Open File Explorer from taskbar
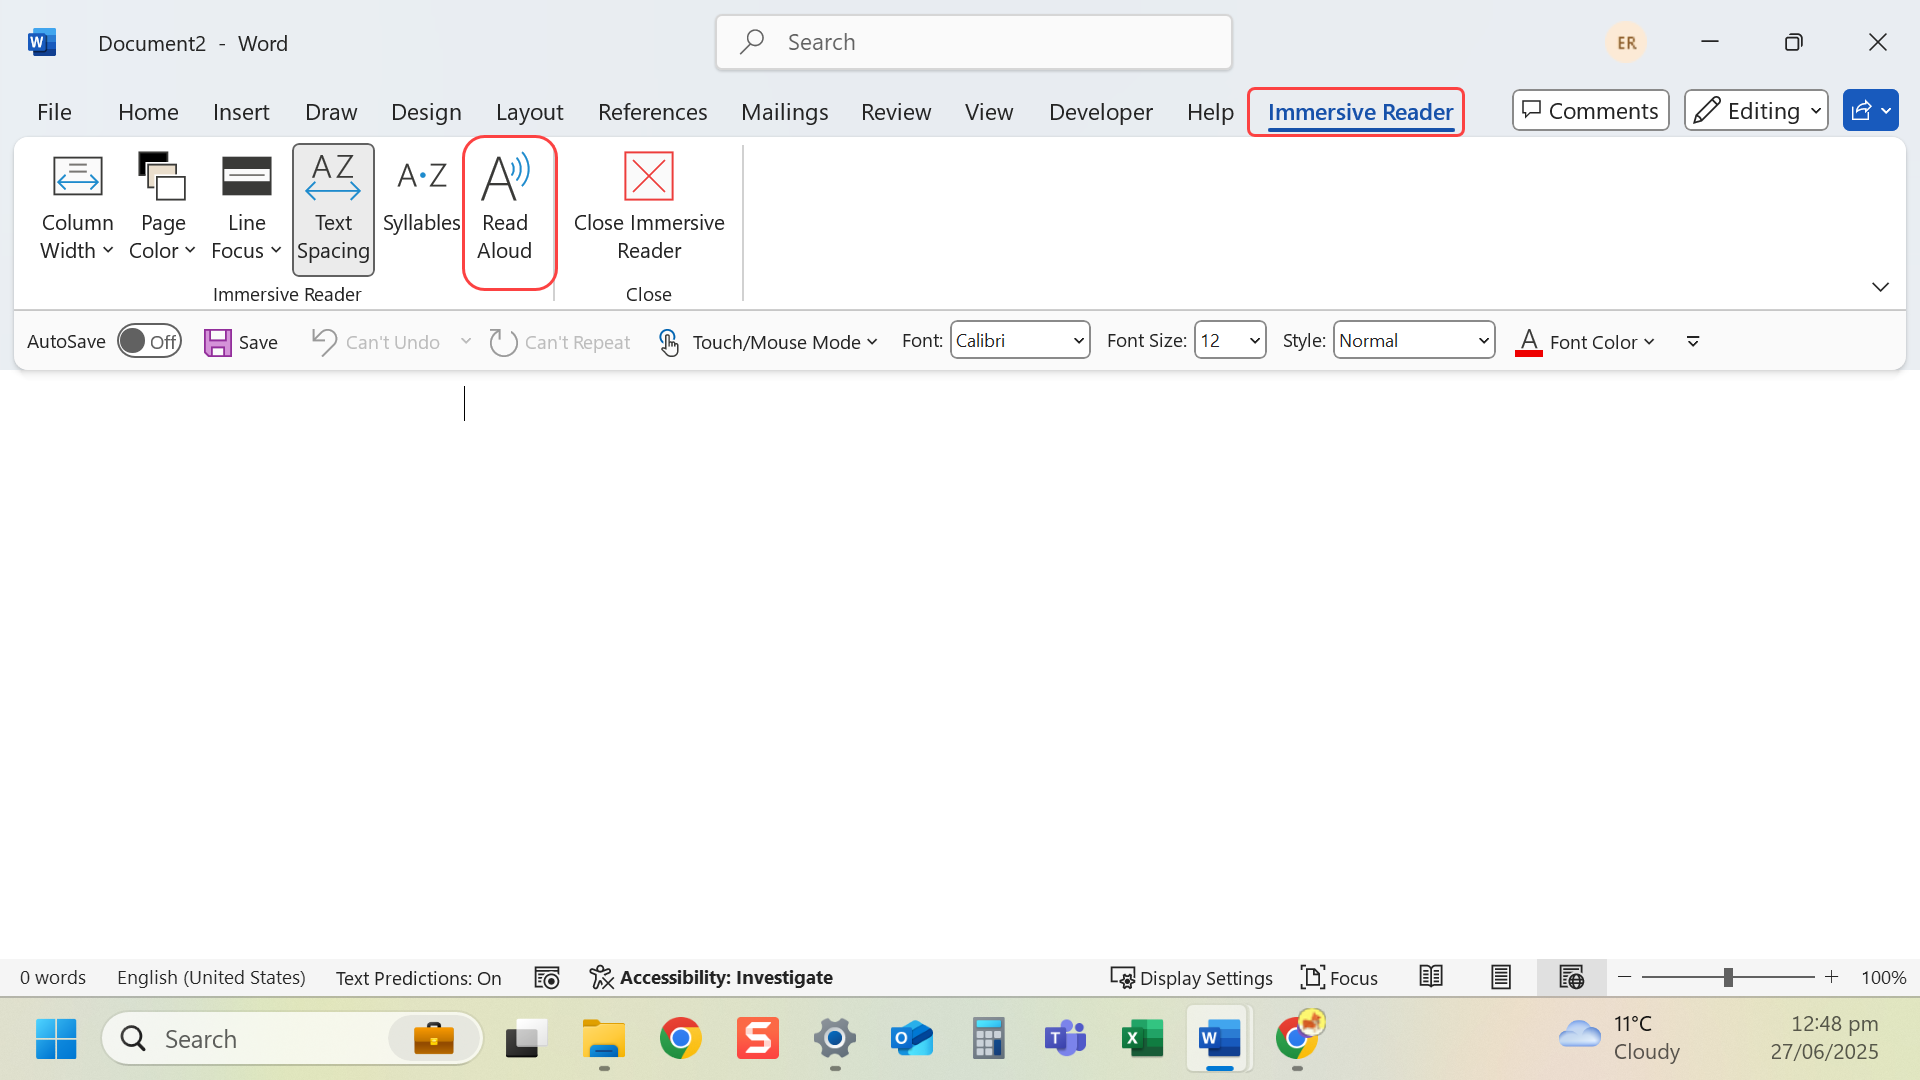 pyautogui.click(x=604, y=1039)
